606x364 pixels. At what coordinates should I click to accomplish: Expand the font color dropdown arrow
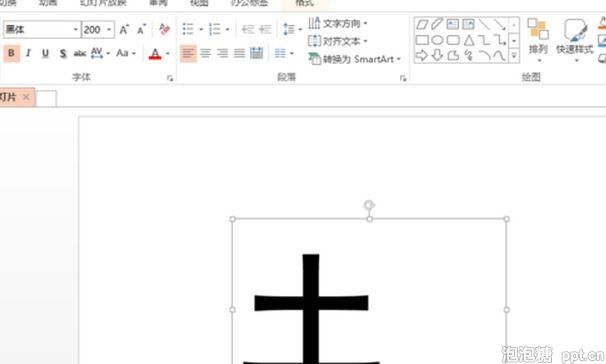pyautogui.click(x=168, y=53)
